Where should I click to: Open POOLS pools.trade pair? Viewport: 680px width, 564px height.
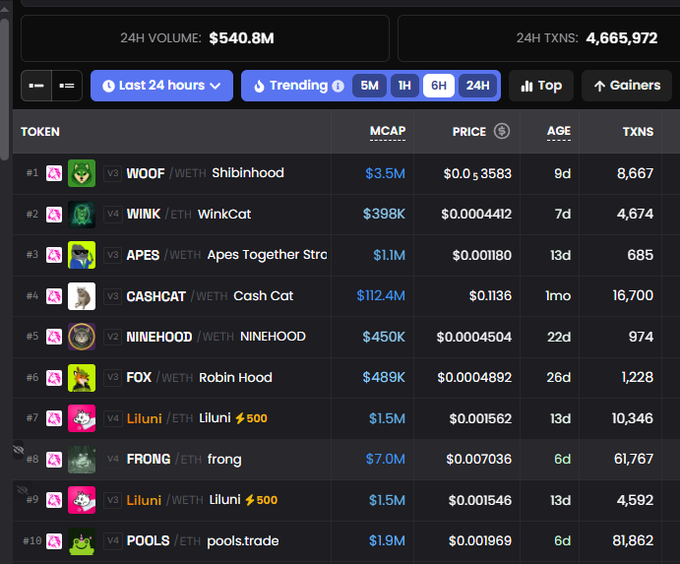click(203, 541)
